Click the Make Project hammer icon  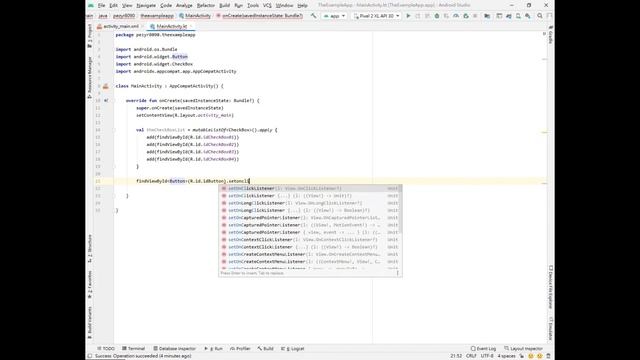pyautogui.click(x=313, y=16)
